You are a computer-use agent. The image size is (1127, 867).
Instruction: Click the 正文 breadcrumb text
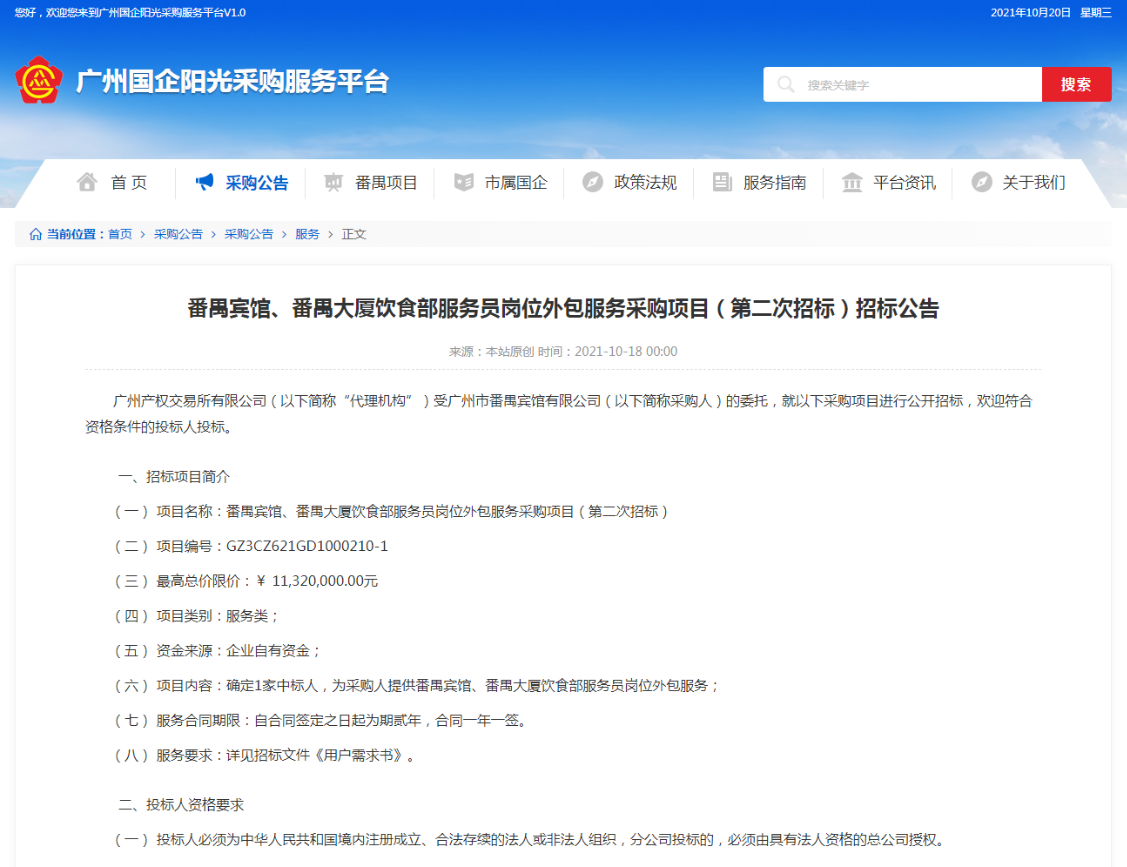[x=354, y=234]
